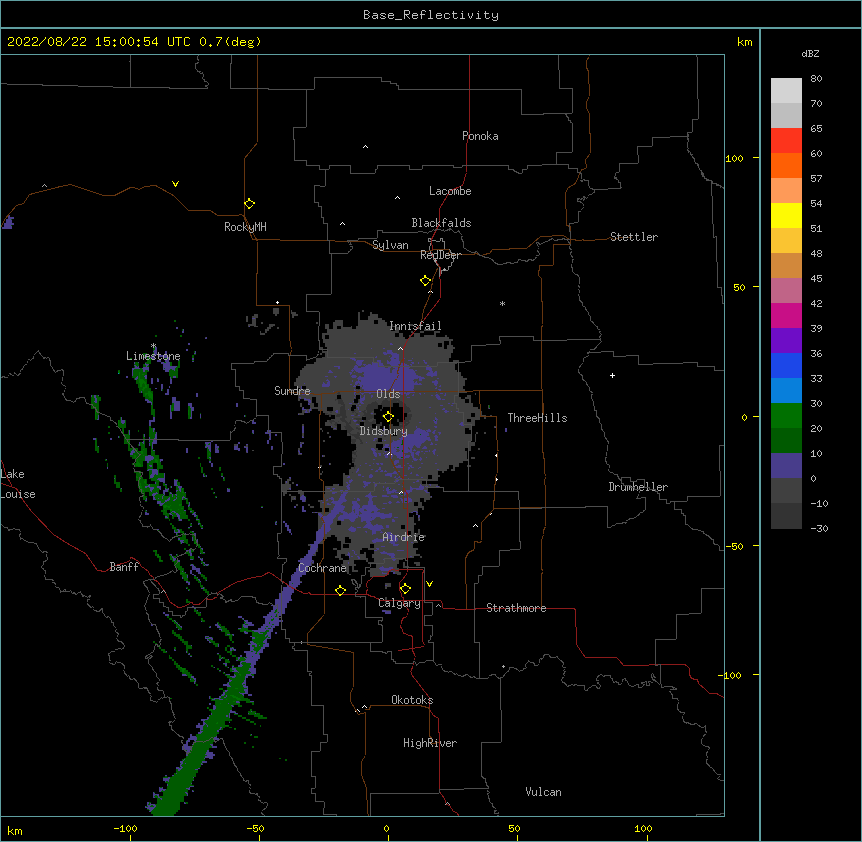Click the Lacombe city label
The image size is (862, 842).
pos(450,191)
